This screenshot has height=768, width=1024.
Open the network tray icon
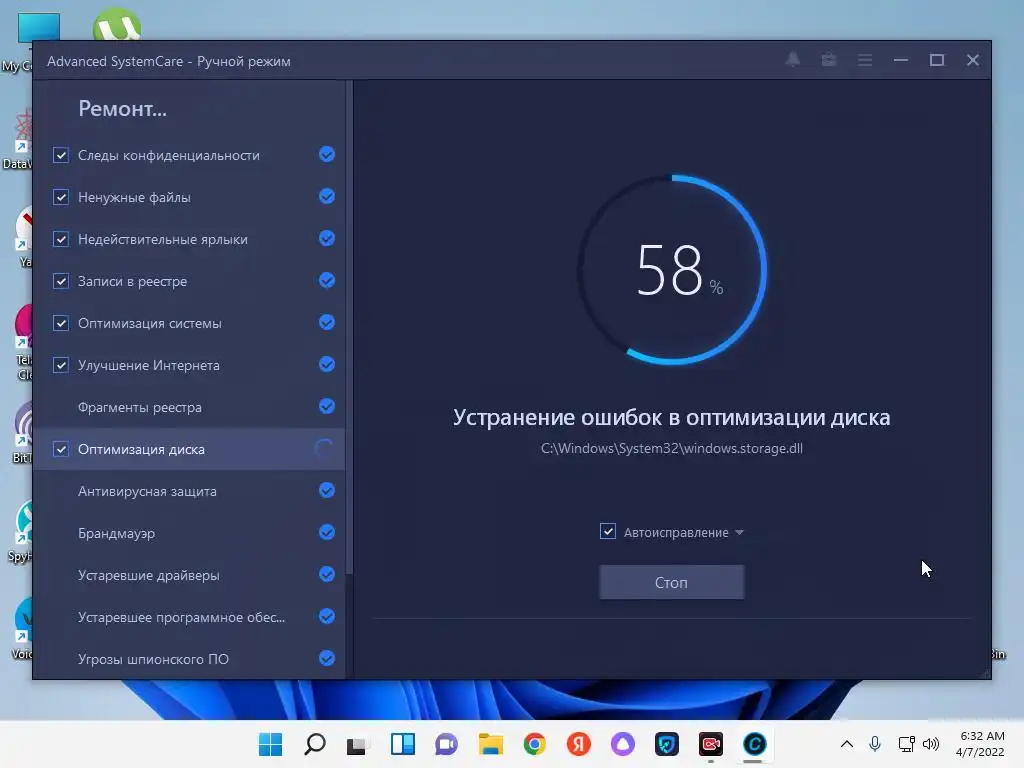[x=906, y=744]
